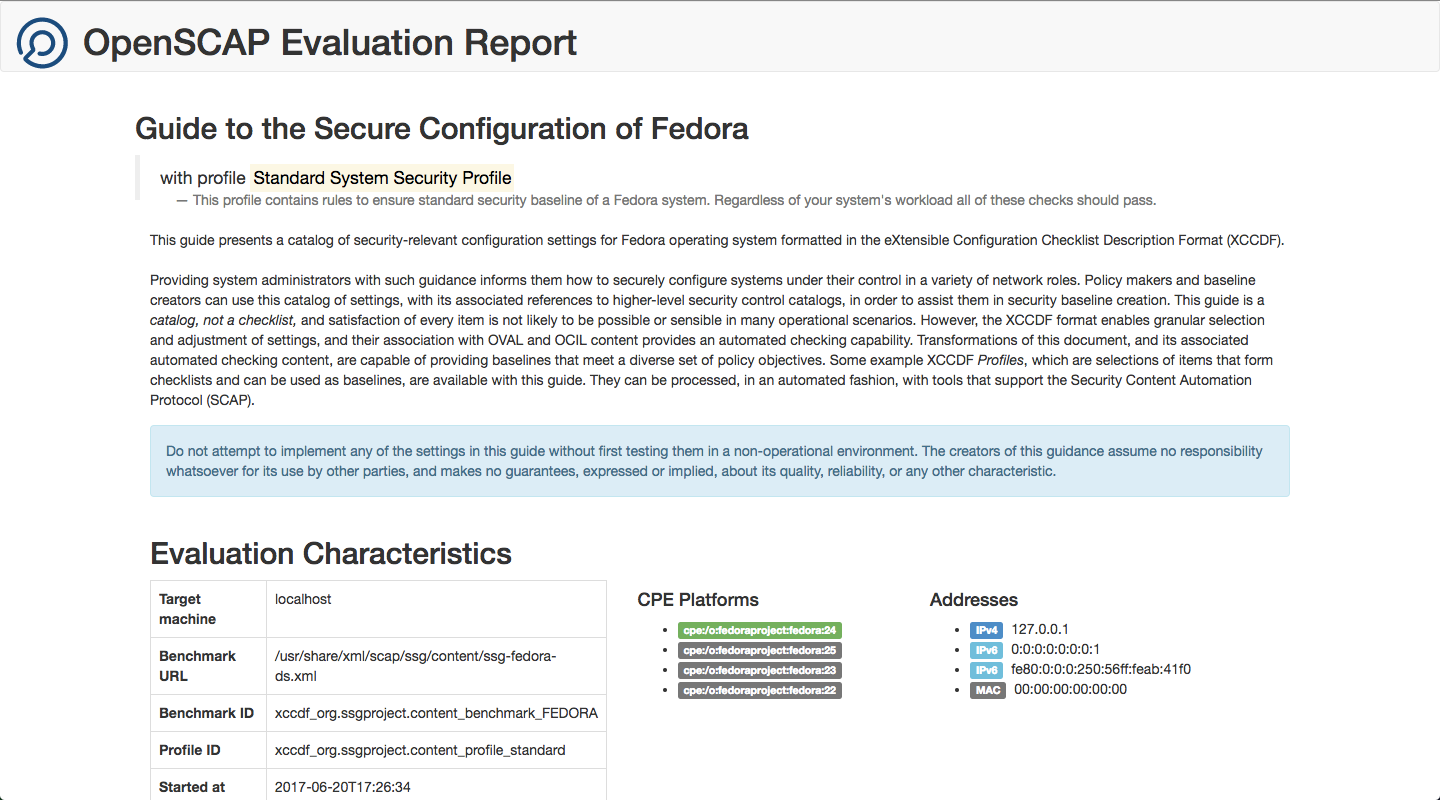
Task: Click the highlighted Standard System Security Profile label
Action: 382,178
